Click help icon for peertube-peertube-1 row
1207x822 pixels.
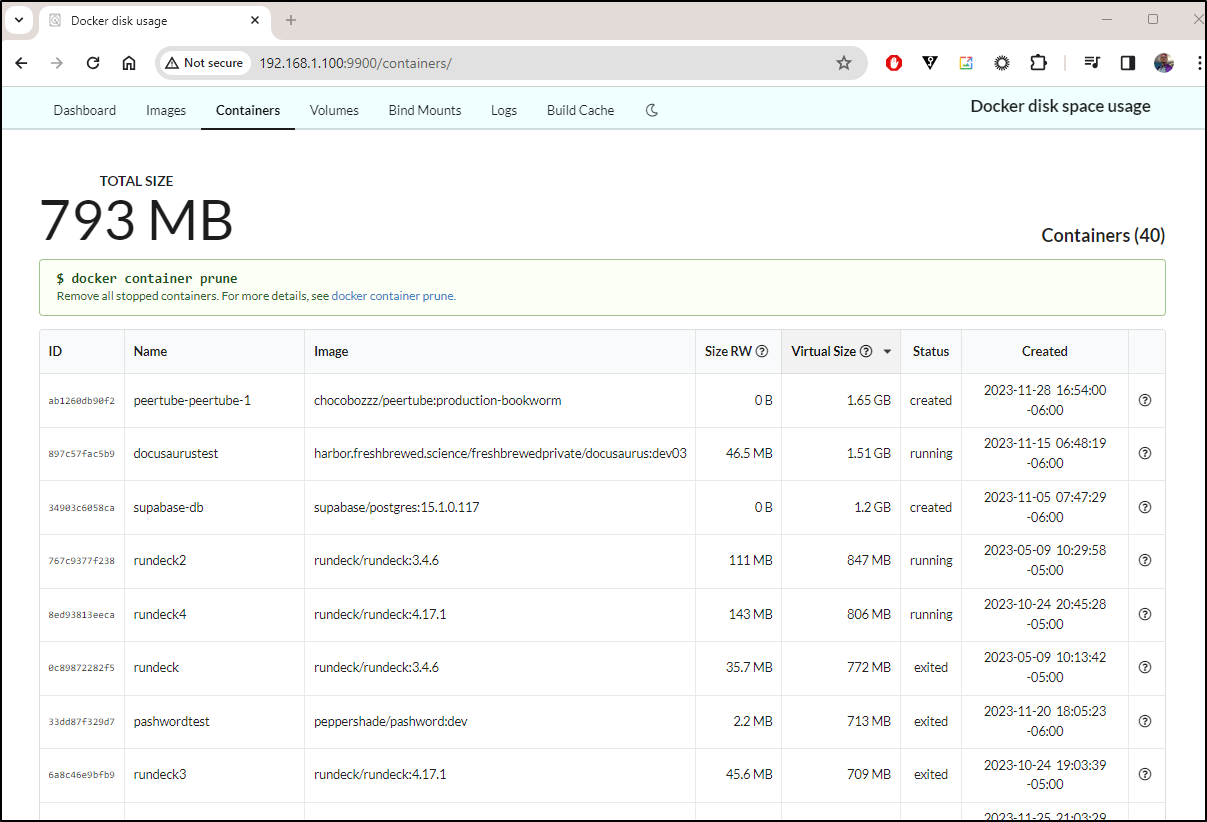point(1146,400)
